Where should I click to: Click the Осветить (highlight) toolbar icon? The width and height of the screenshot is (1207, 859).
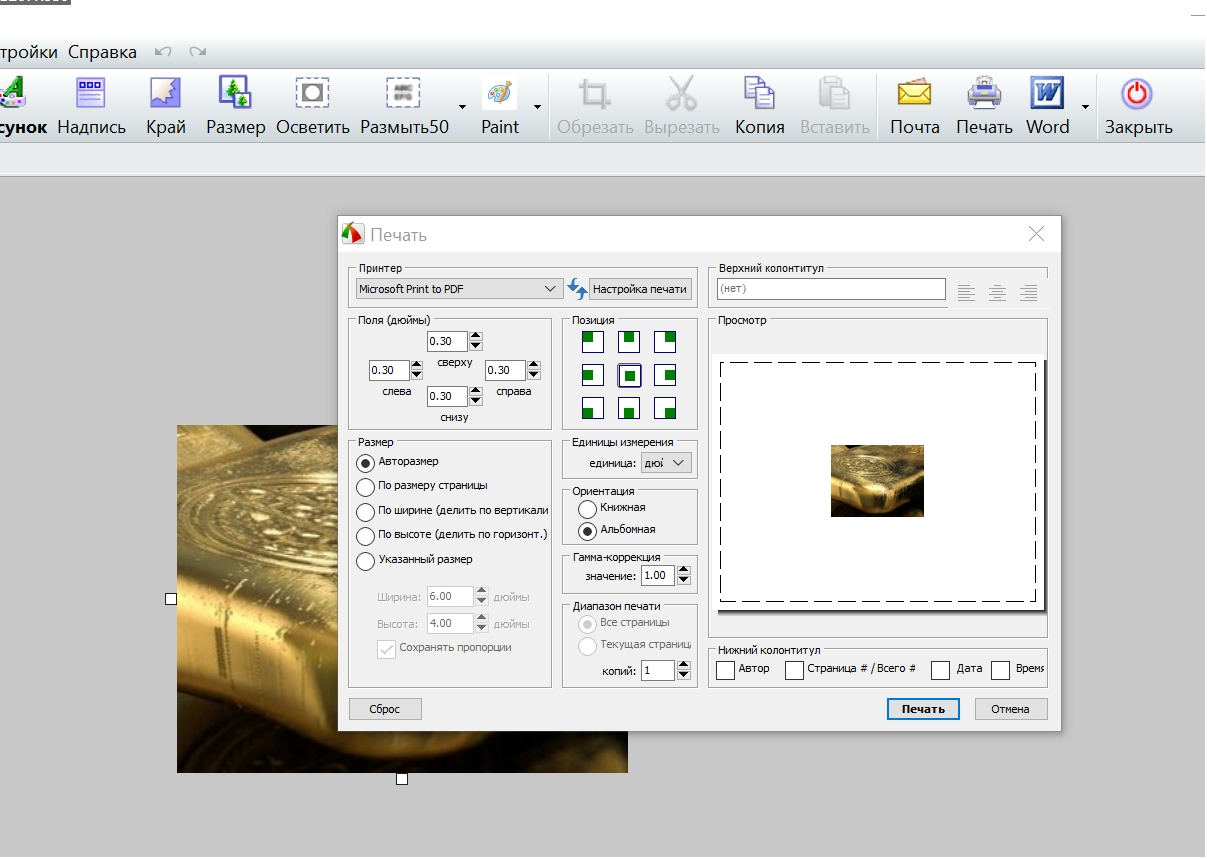click(x=312, y=94)
